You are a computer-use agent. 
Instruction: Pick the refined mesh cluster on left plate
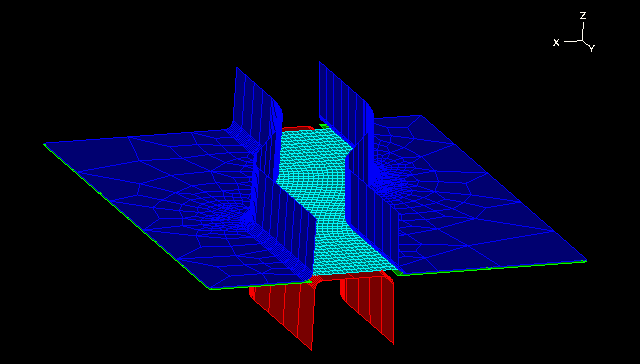[x=229, y=212]
